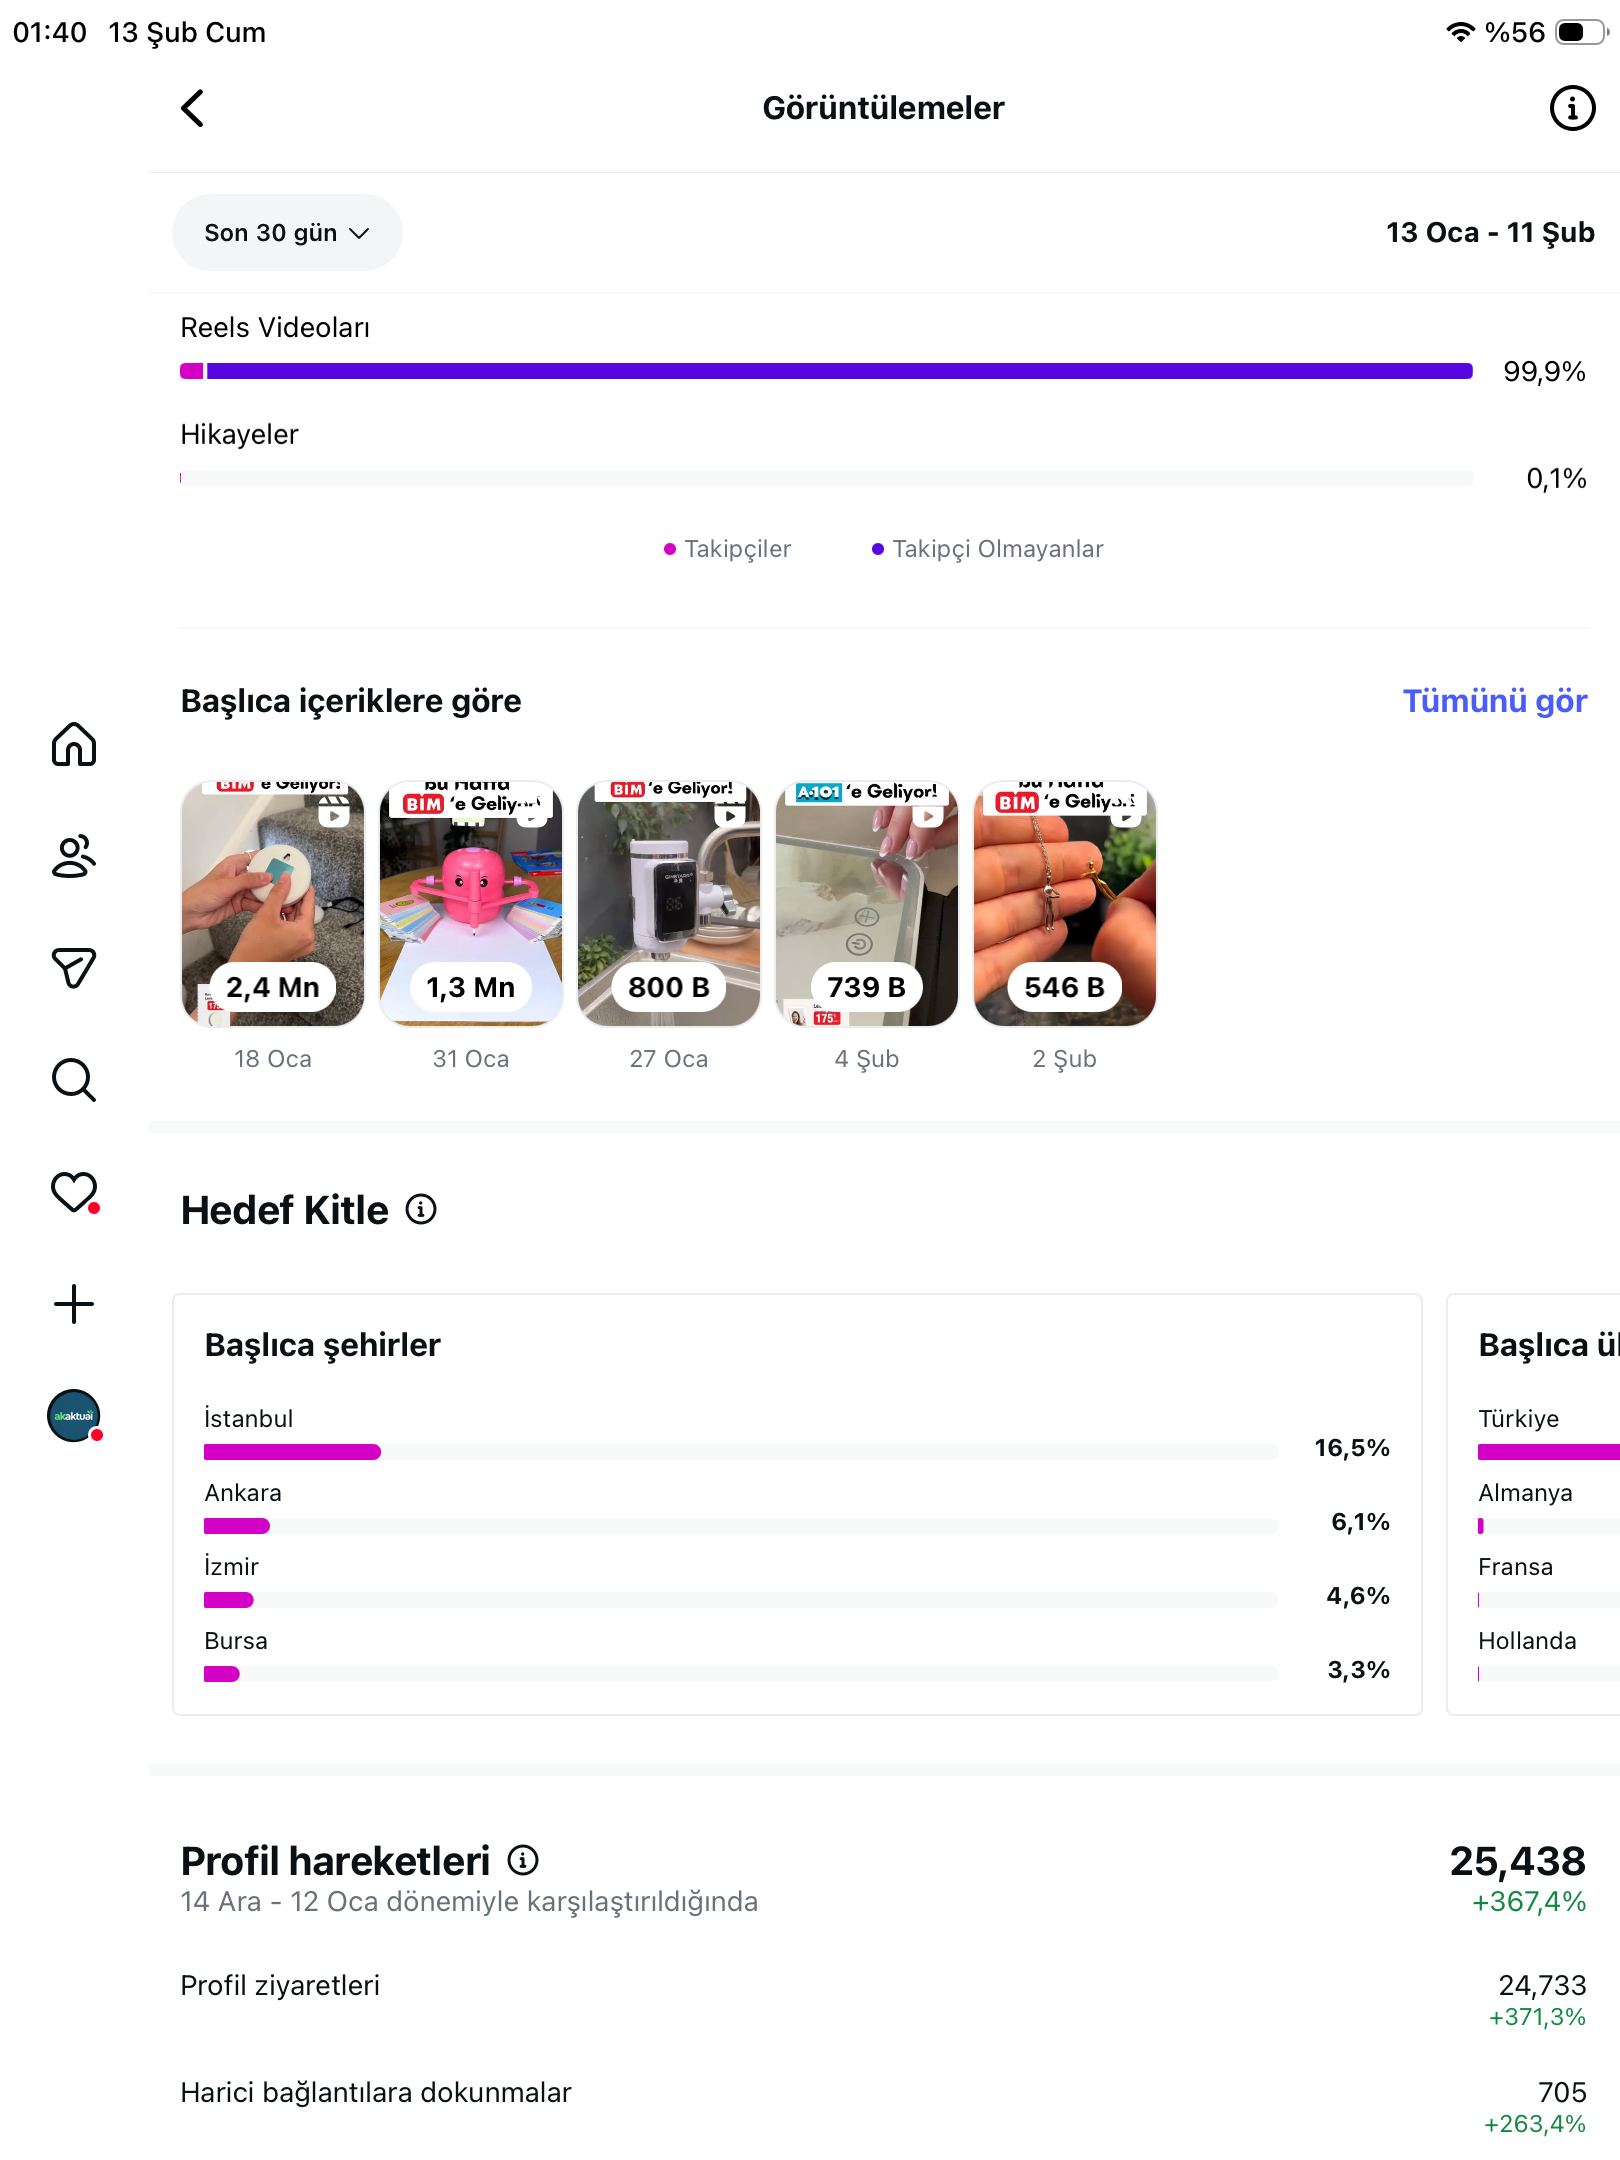
Task: Open the A101 739 B reel
Action: 867,904
